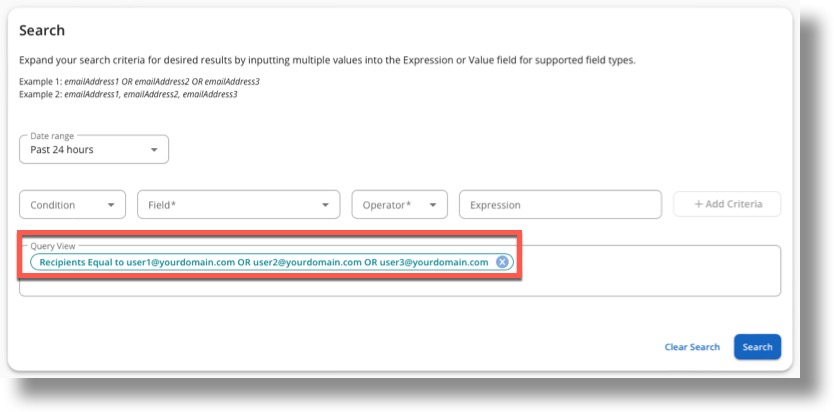Click the Operator* caret arrow
The width and height of the screenshot is (834, 412).
[433, 205]
